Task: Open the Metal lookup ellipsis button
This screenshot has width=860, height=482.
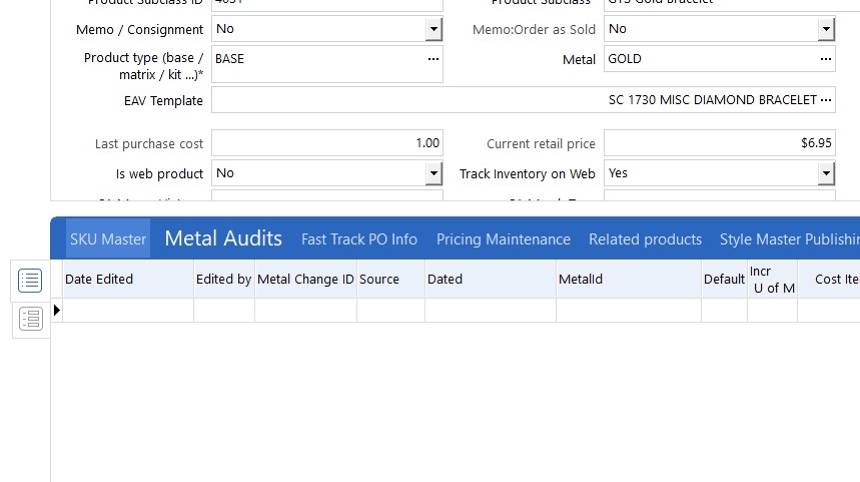Action: pos(826,59)
